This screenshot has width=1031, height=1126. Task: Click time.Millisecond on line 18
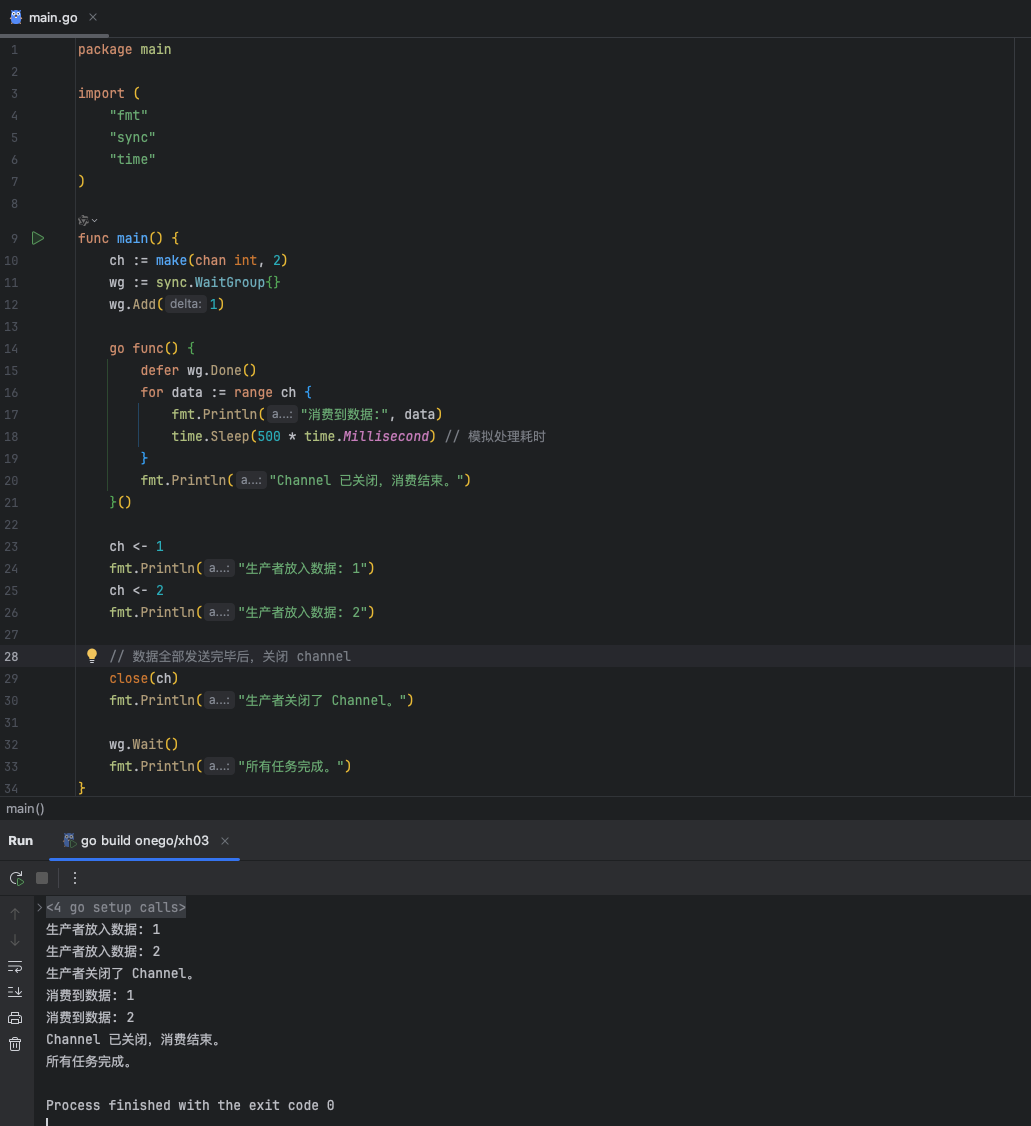(x=367, y=437)
